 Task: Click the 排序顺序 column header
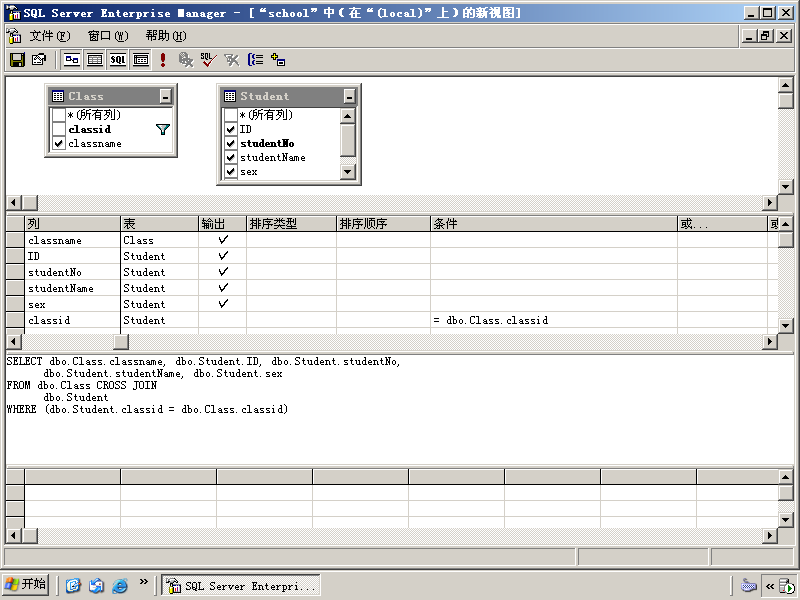tap(383, 223)
